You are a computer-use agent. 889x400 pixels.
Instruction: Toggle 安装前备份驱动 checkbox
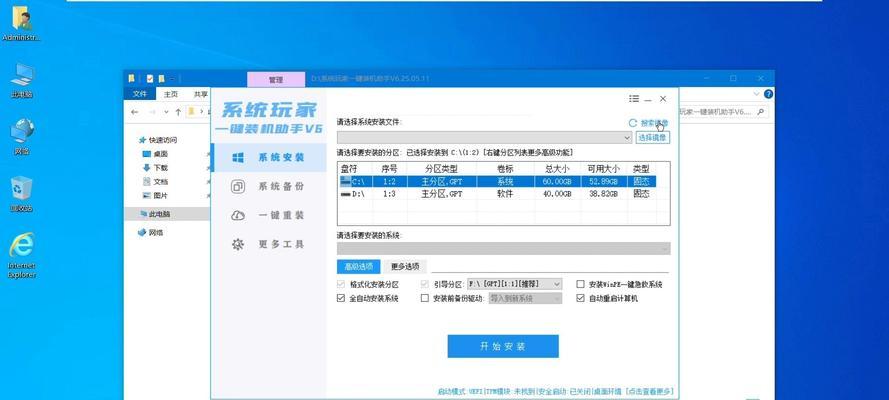pos(425,298)
